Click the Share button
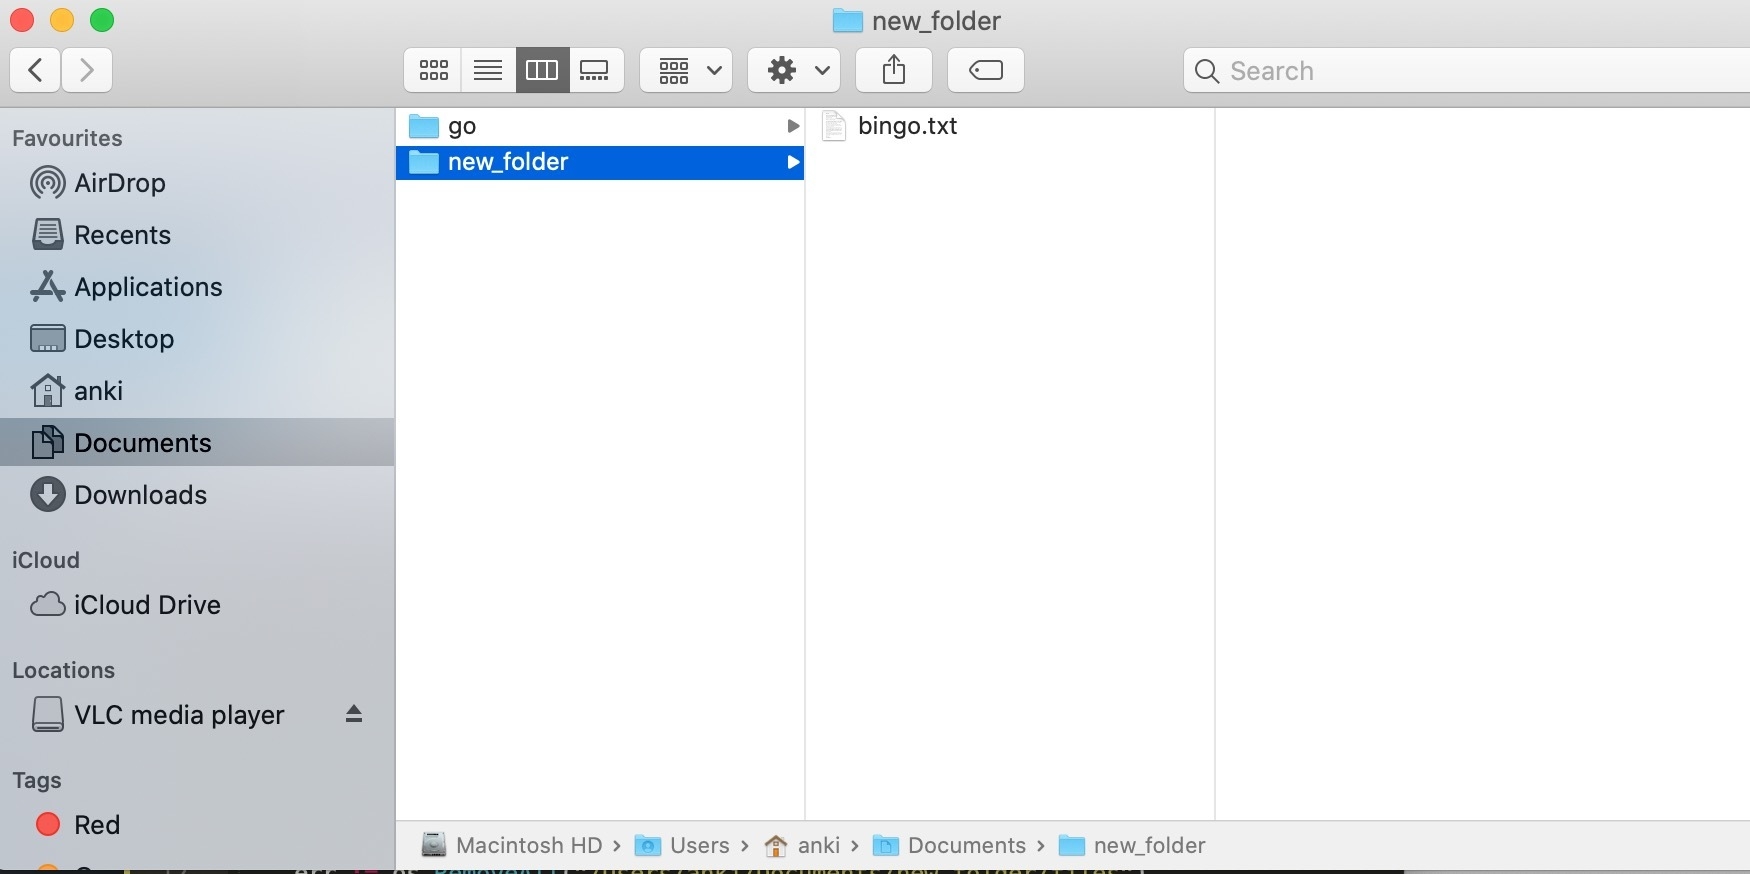The width and height of the screenshot is (1750, 874). 894,70
